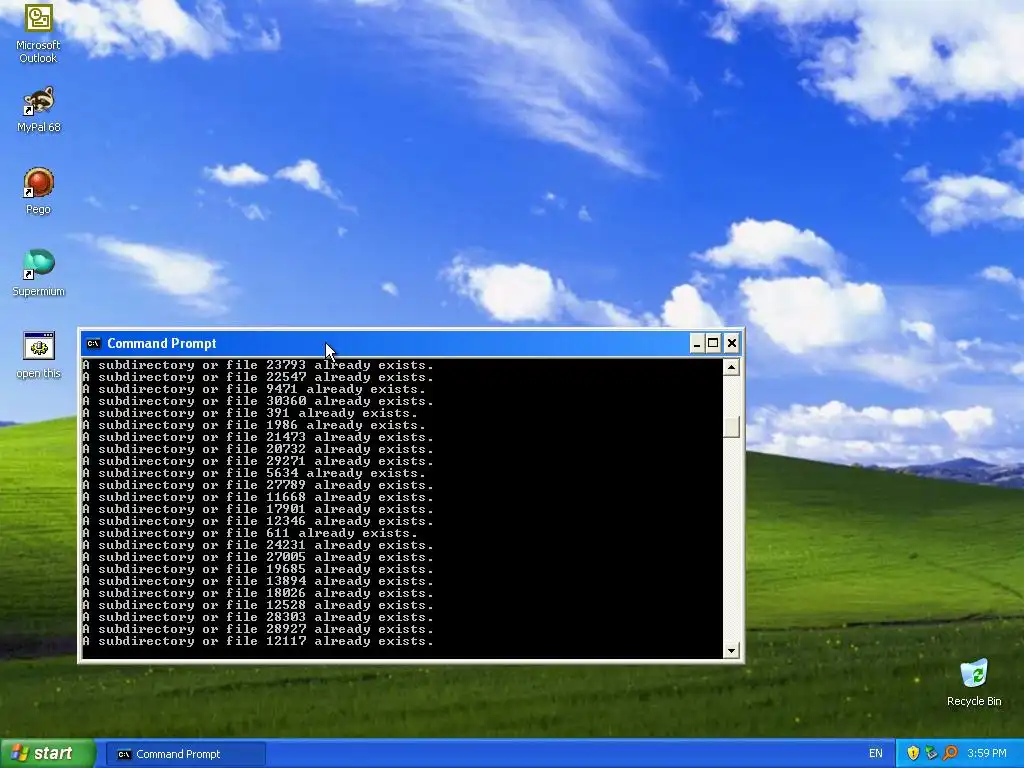This screenshot has width=1024, height=768.
Task: Click the line mentioning file 1986
Action: (254, 425)
